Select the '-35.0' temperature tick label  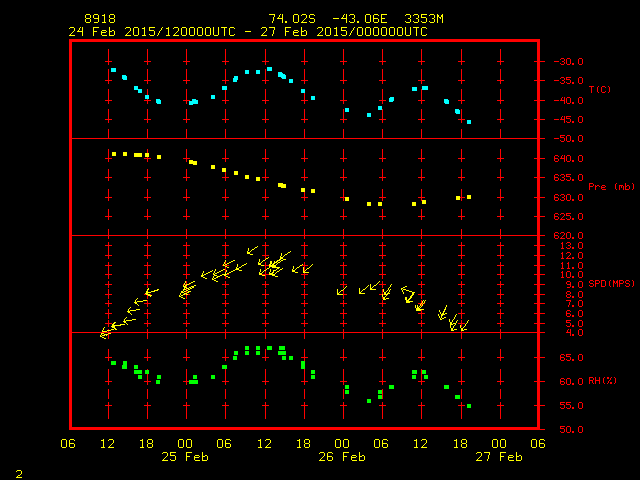[569, 81]
